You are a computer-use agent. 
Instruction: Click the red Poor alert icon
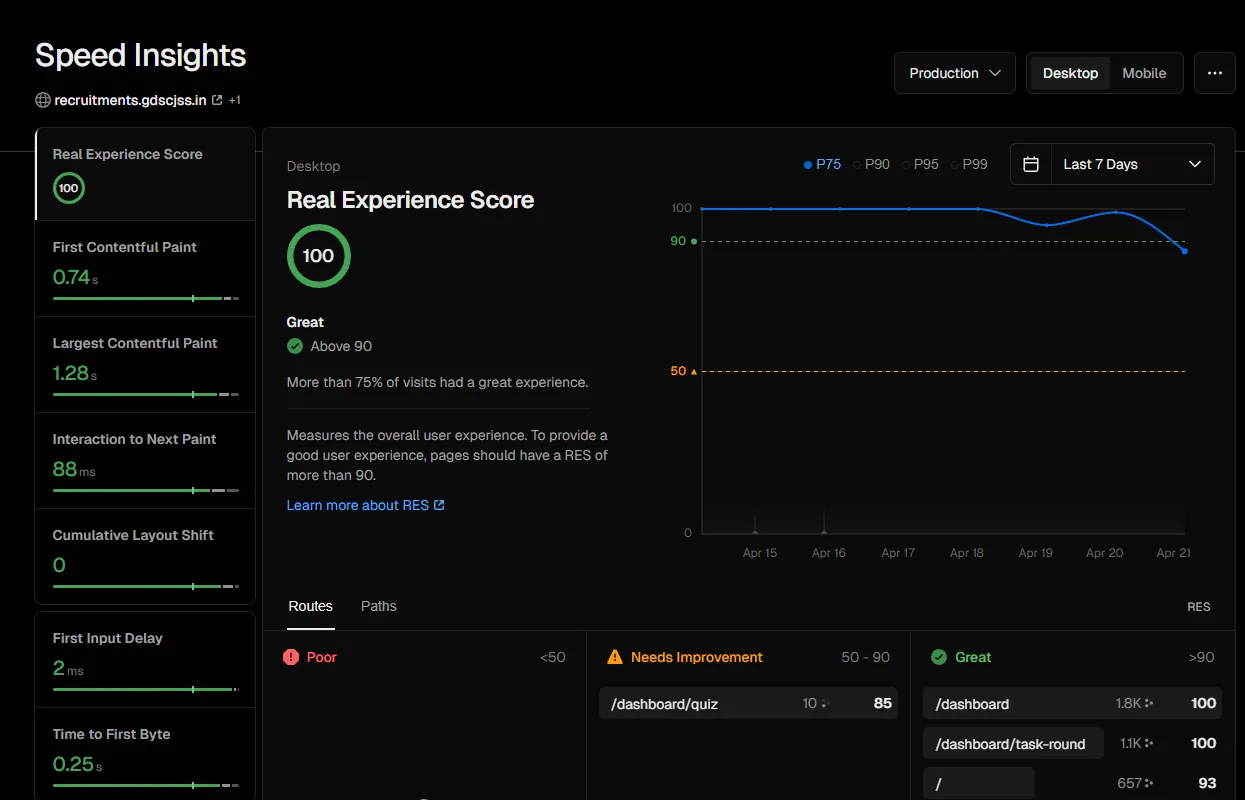291,657
